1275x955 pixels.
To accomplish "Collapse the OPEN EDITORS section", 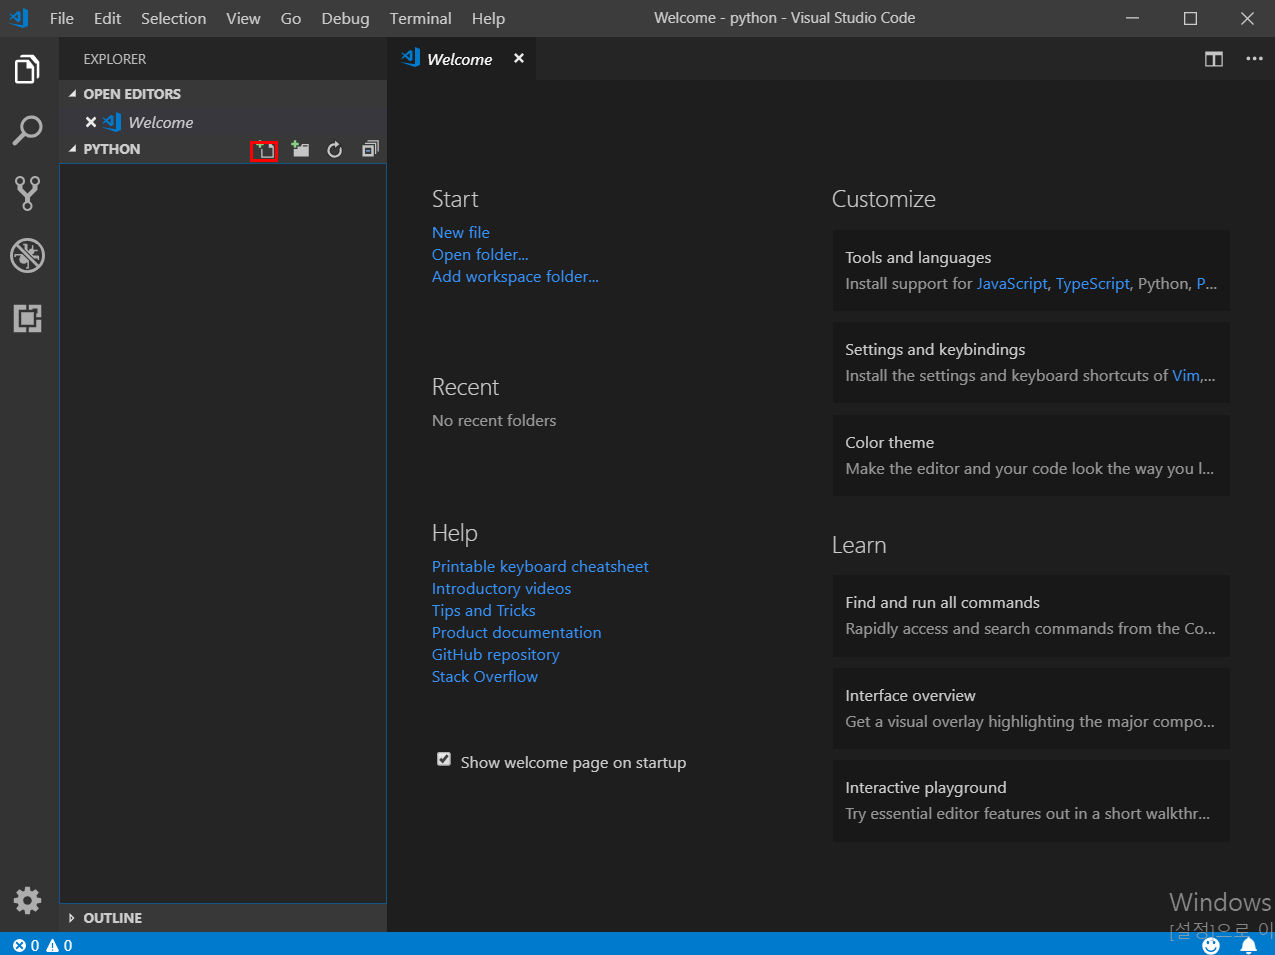I will point(223,94).
